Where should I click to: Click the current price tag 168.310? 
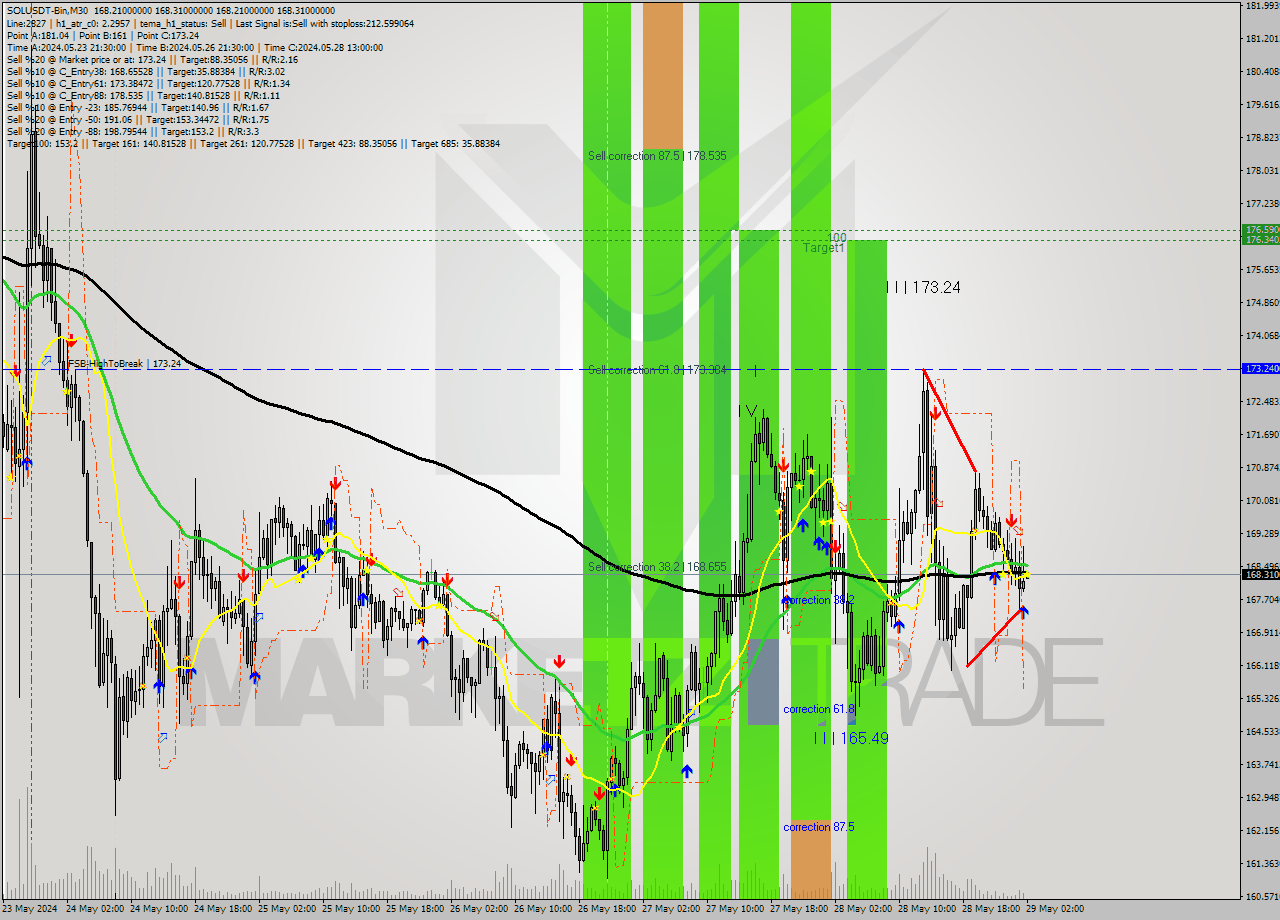click(1260, 574)
